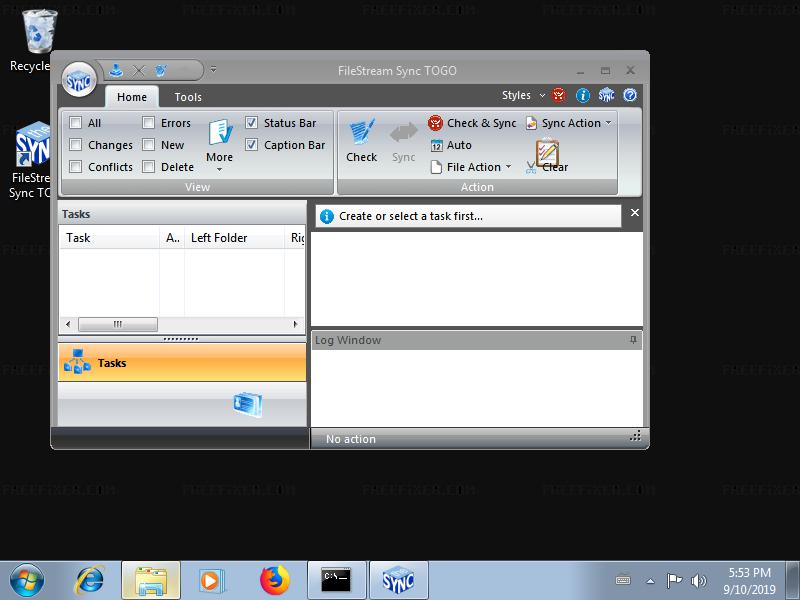The width and height of the screenshot is (800, 600).
Task: Open Windows Explorer from the taskbar
Action: click(x=151, y=580)
